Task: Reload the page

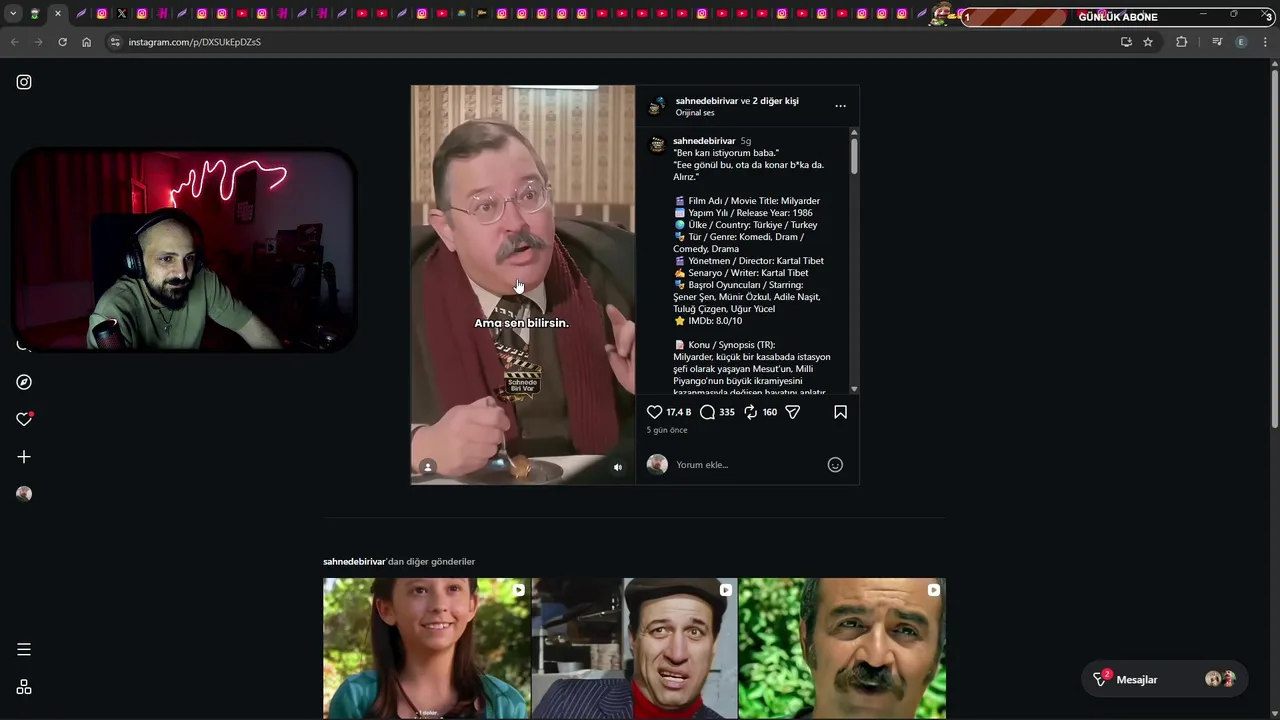Action: 62,42
